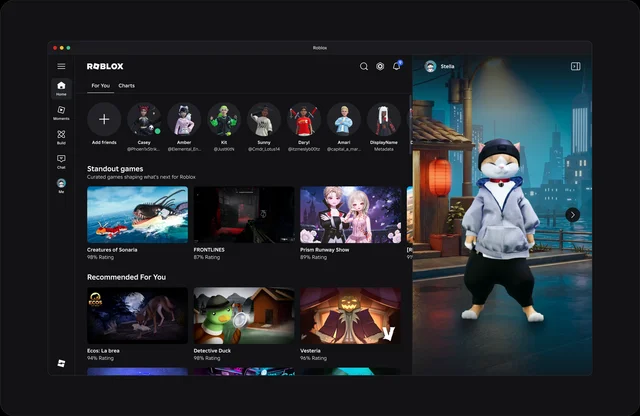
Task: Click the @Cmdr_Lotus14 username text
Action: (264, 149)
